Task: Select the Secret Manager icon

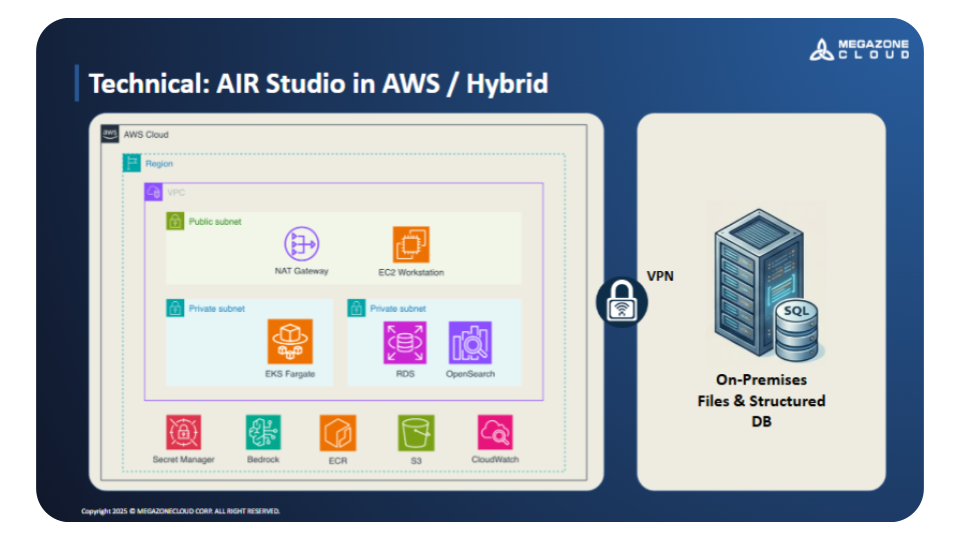Action: point(184,432)
